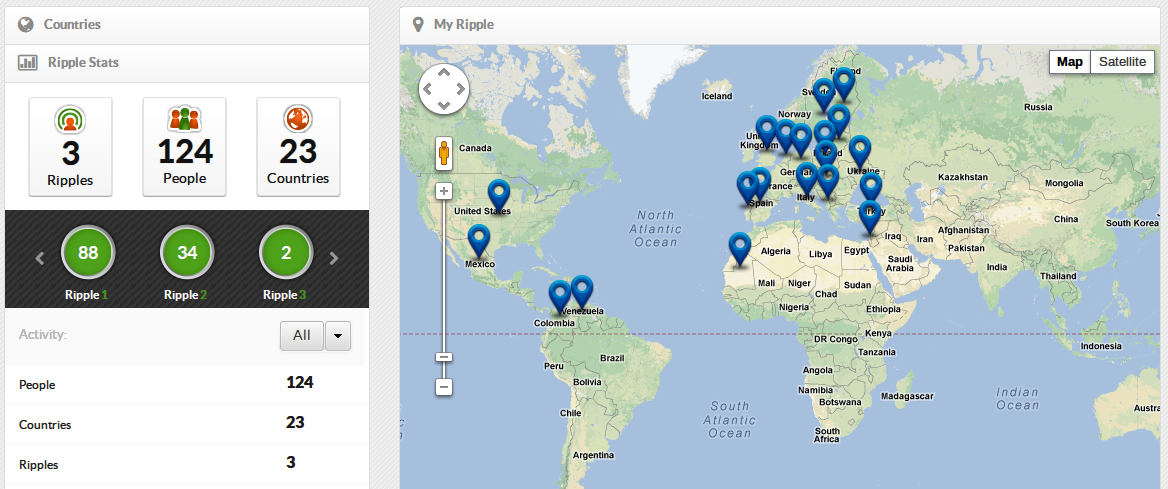The height and width of the screenshot is (489, 1168).
Task: Zoom in the map with plus button
Action: click(x=444, y=192)
